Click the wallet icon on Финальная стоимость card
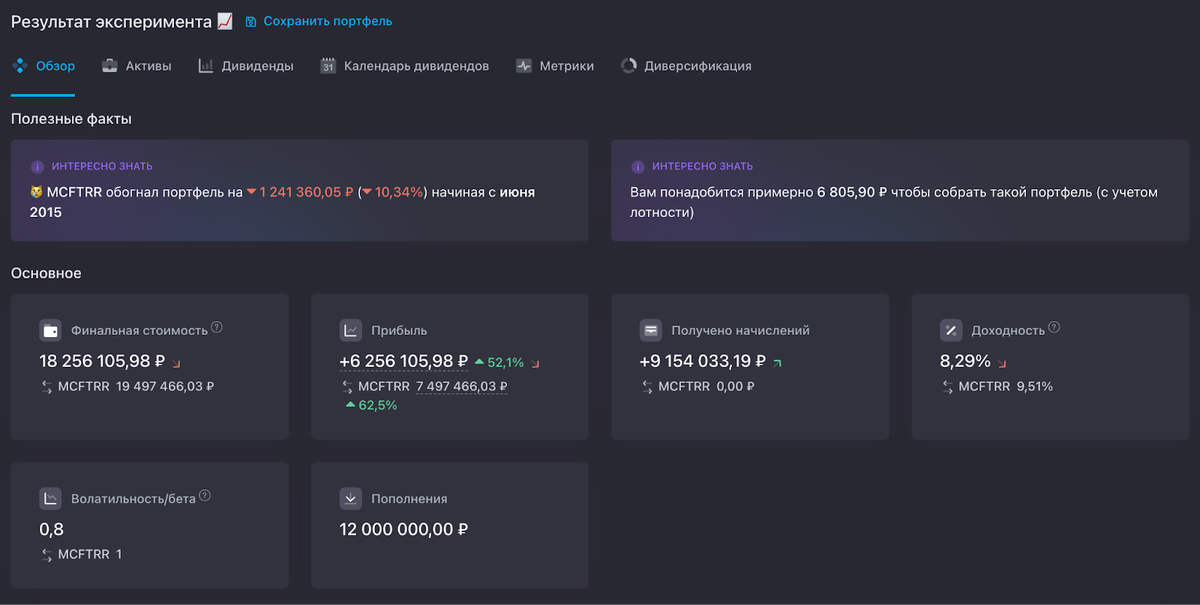This screenshot has width=1200, height=605. coord(51,330)
